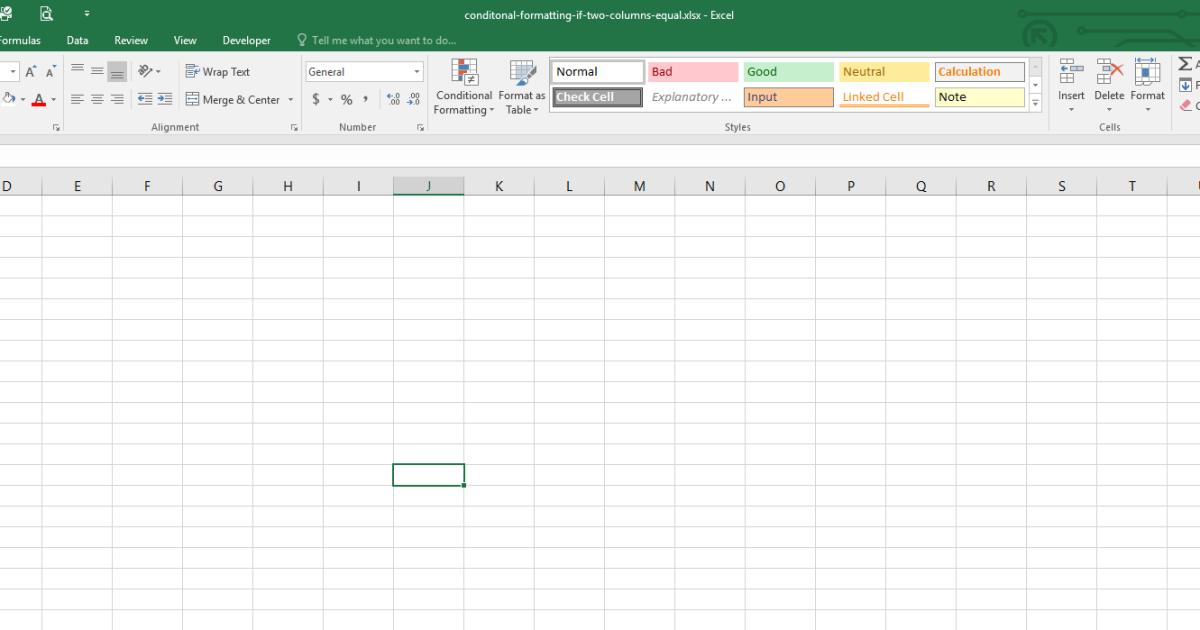
Task: Apply Comma Style from the Number group
Action: [x=366, y=99]
